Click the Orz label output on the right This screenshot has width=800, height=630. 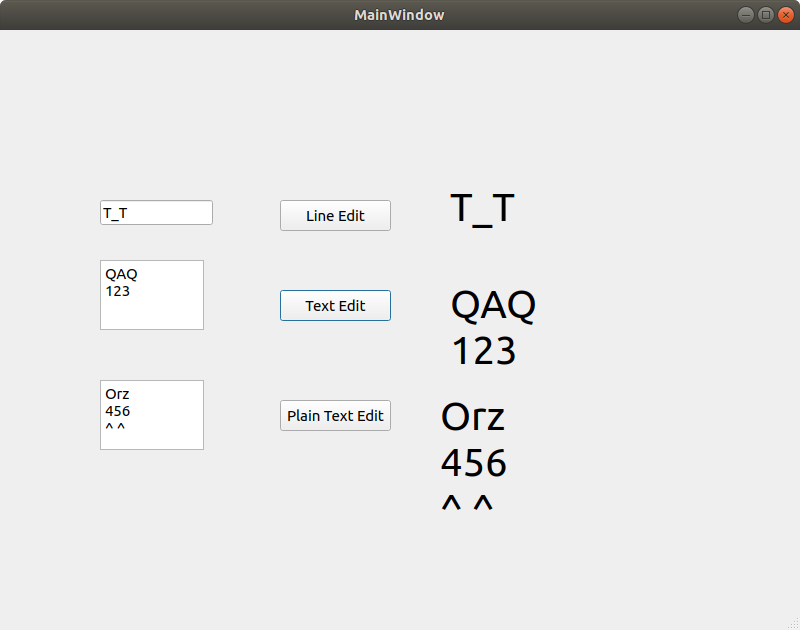pos(472,417)
